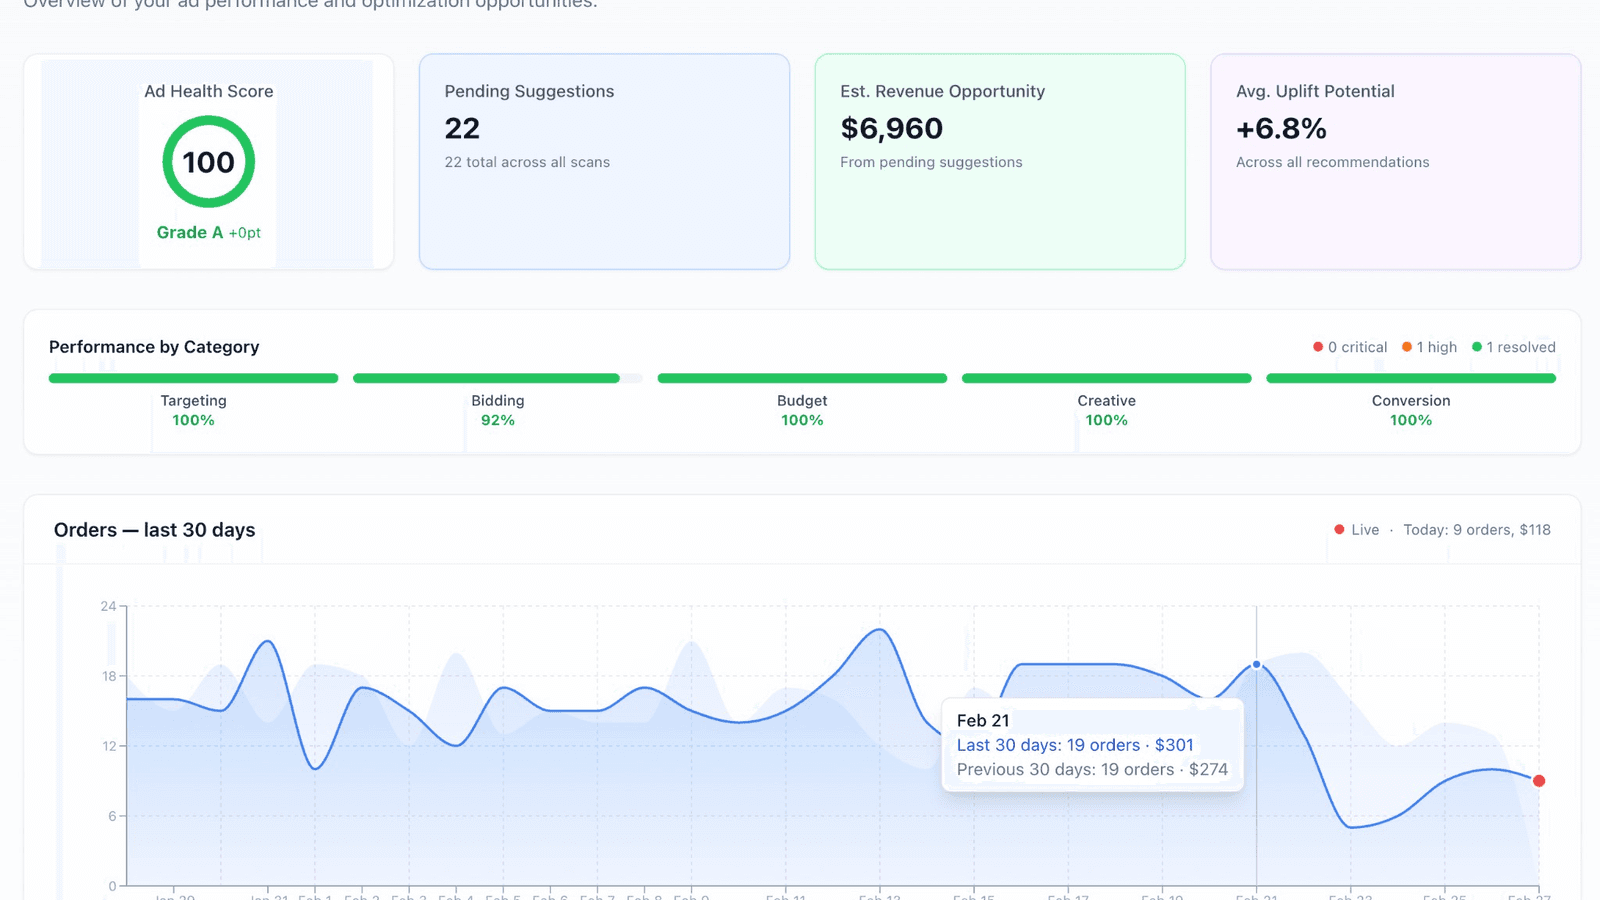1600x900 pixels.
Task: Click the '+6.8%' uplift value
Action: coord(1281,128)
